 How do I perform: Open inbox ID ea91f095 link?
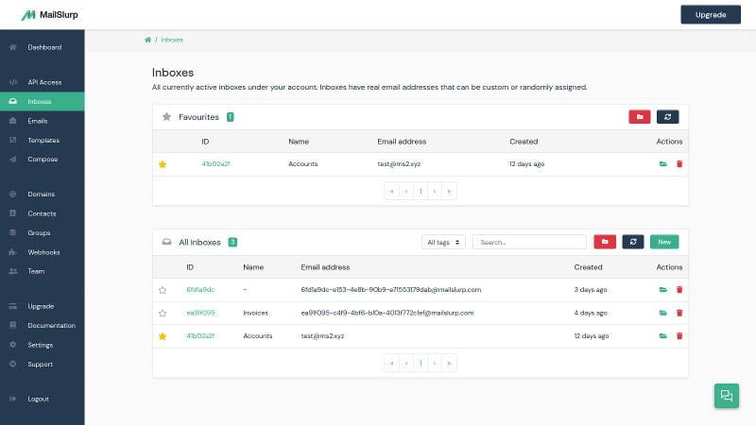200,313
